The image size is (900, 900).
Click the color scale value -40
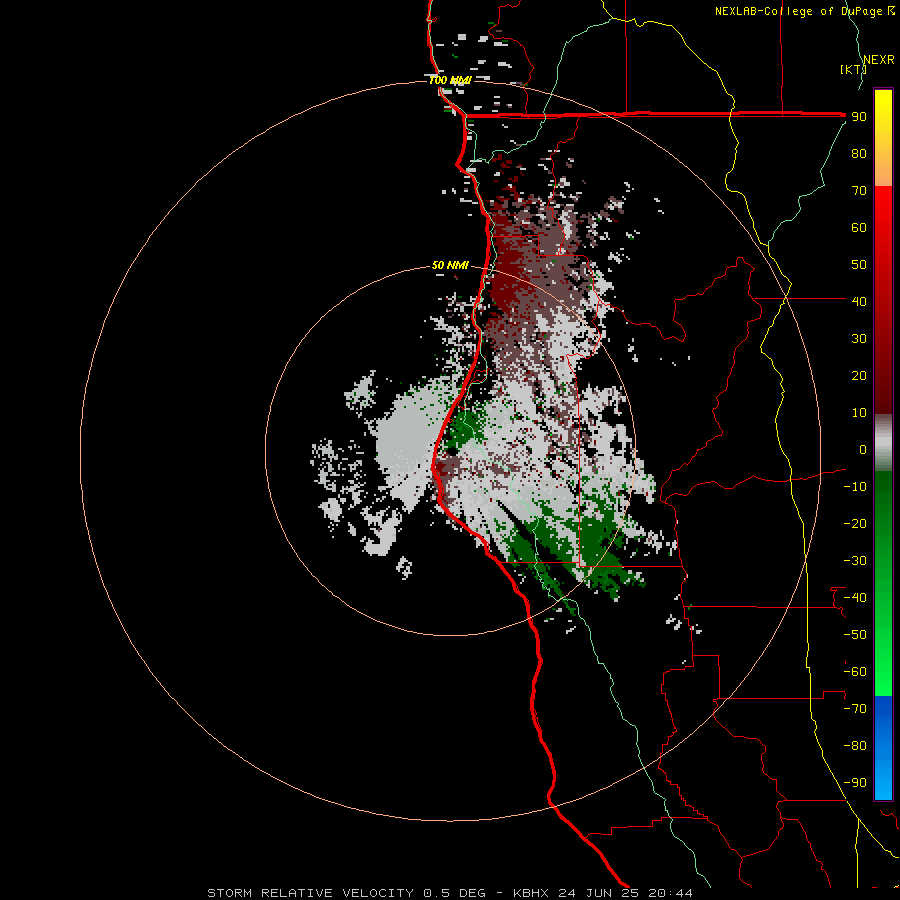click(855, 598)
